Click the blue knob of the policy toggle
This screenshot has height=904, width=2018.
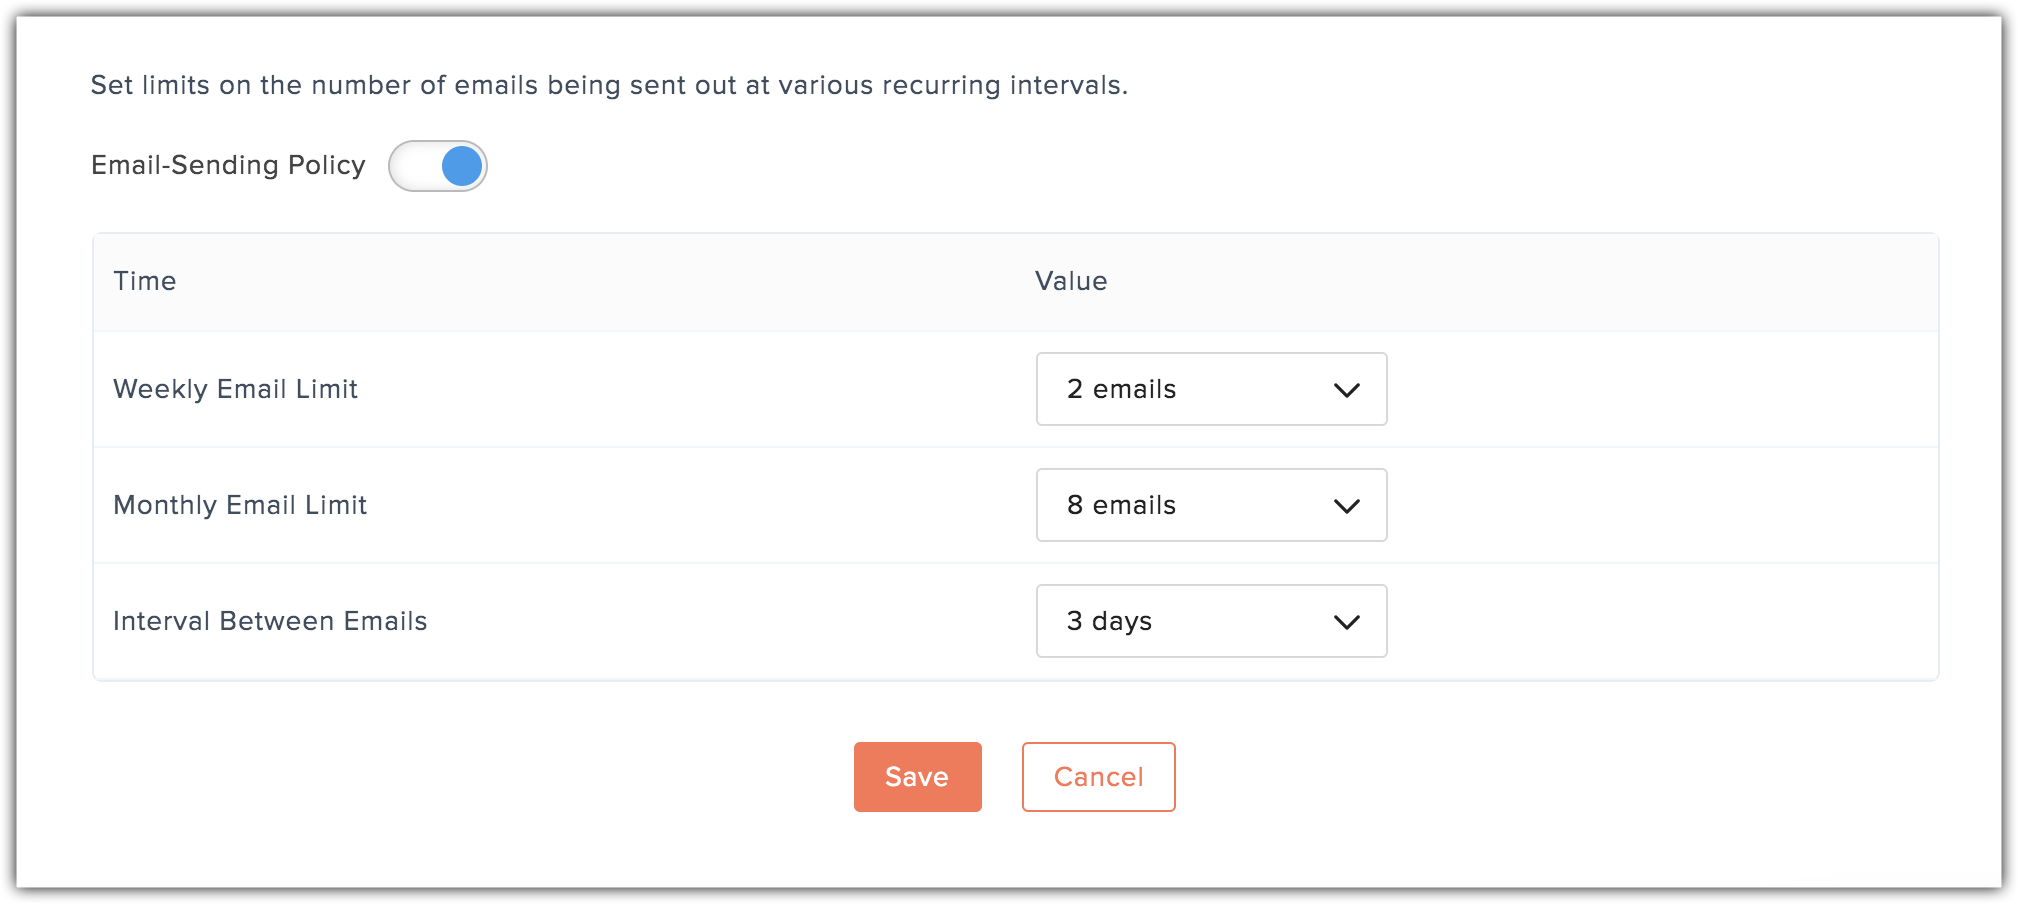(462, 166)
